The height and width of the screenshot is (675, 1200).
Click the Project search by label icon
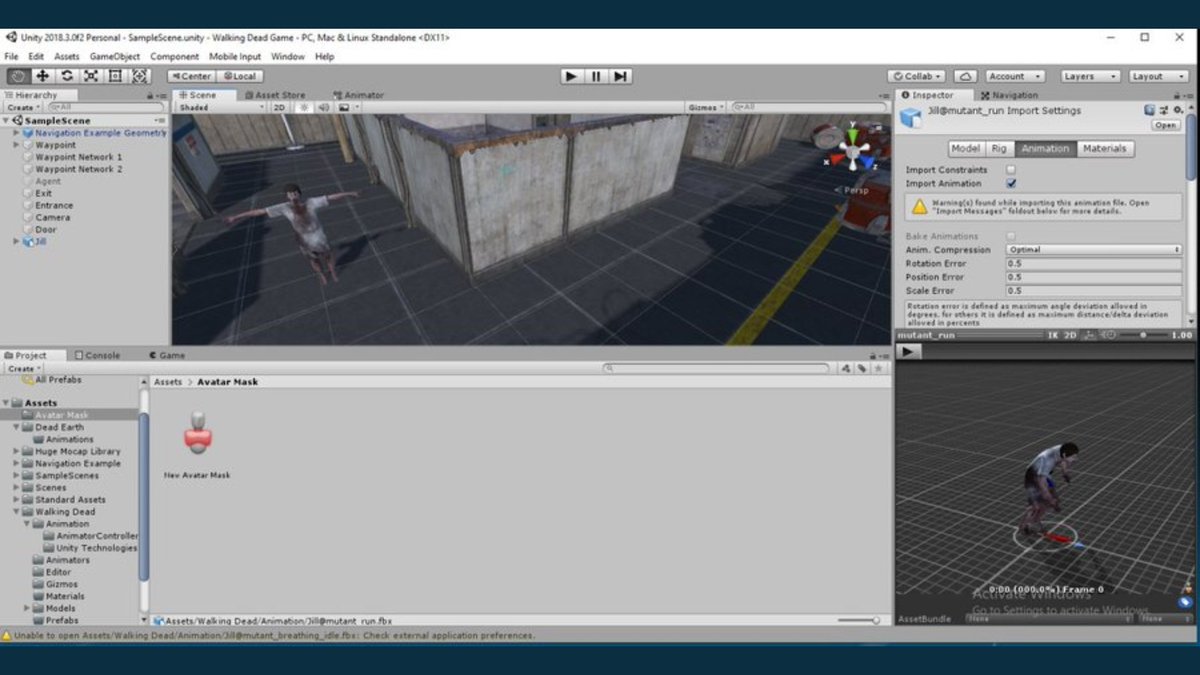point(862,369)
